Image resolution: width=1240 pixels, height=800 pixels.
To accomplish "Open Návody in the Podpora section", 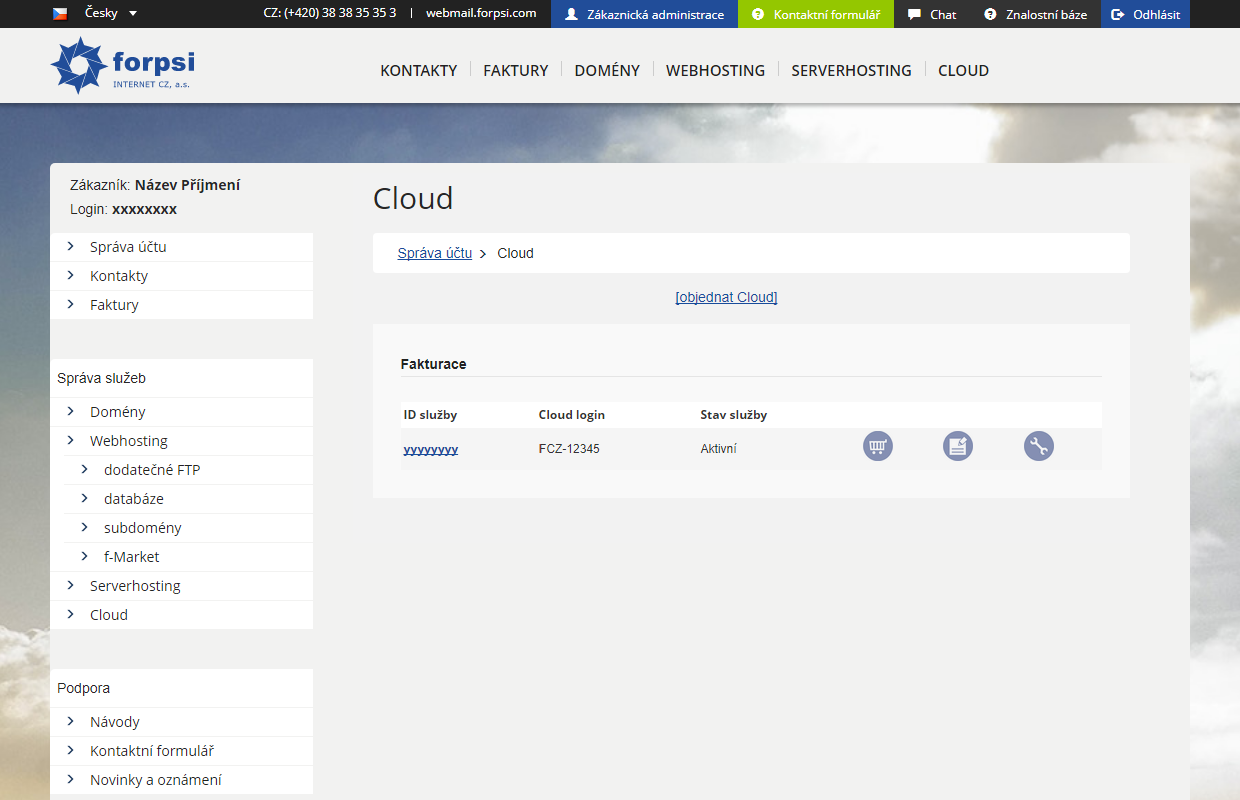I will click(115, 721).
